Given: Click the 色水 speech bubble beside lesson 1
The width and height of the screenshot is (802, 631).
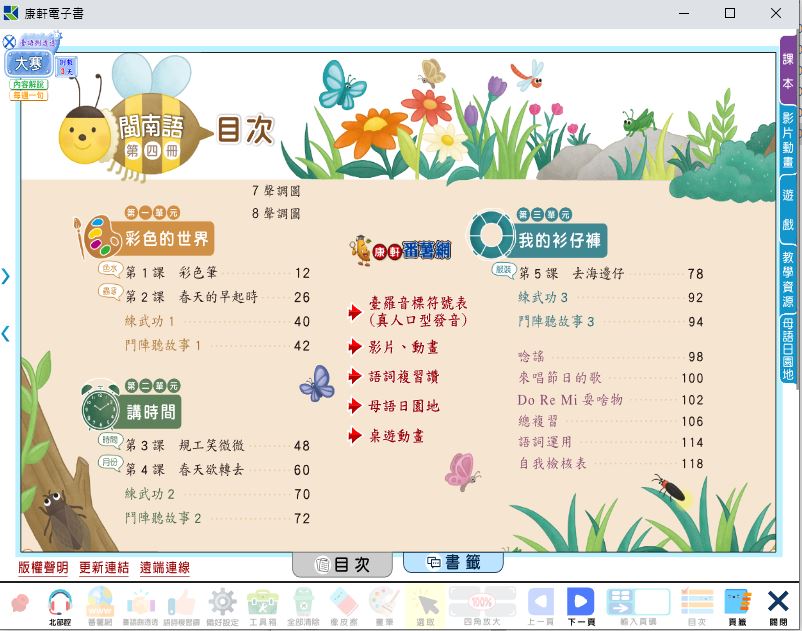Looking at the screenshot, I should coord(110,268).
